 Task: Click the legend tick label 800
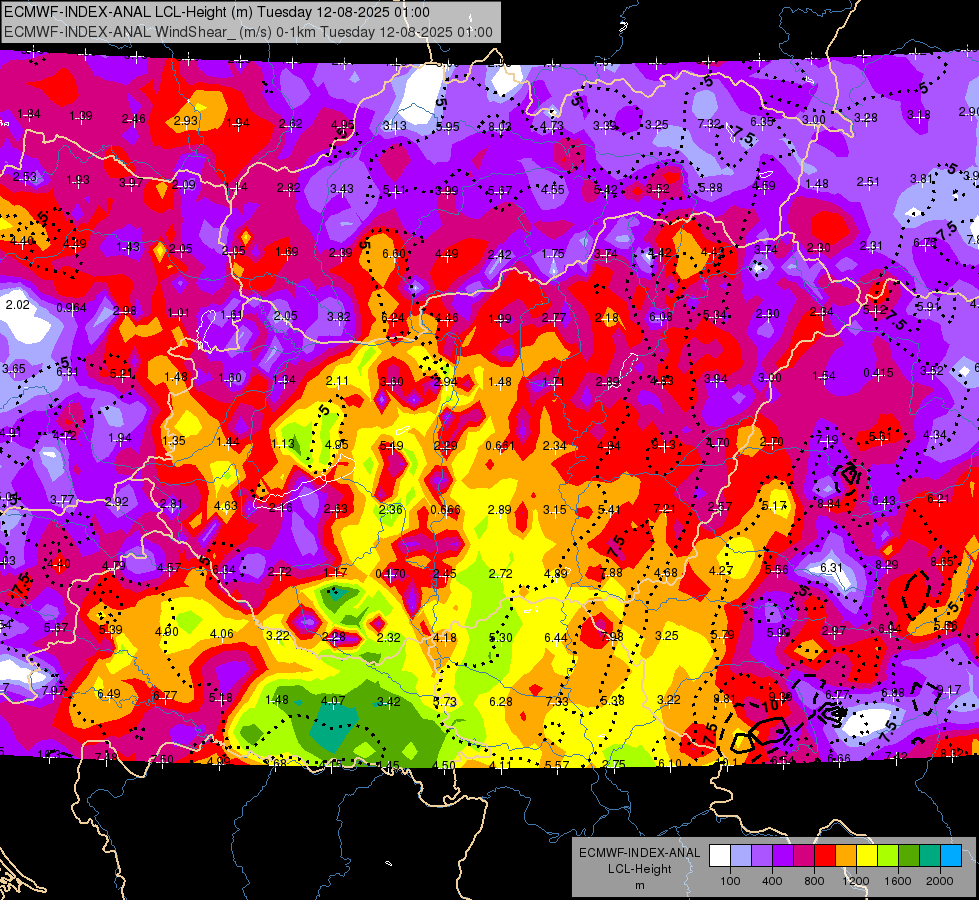[814, 881]
